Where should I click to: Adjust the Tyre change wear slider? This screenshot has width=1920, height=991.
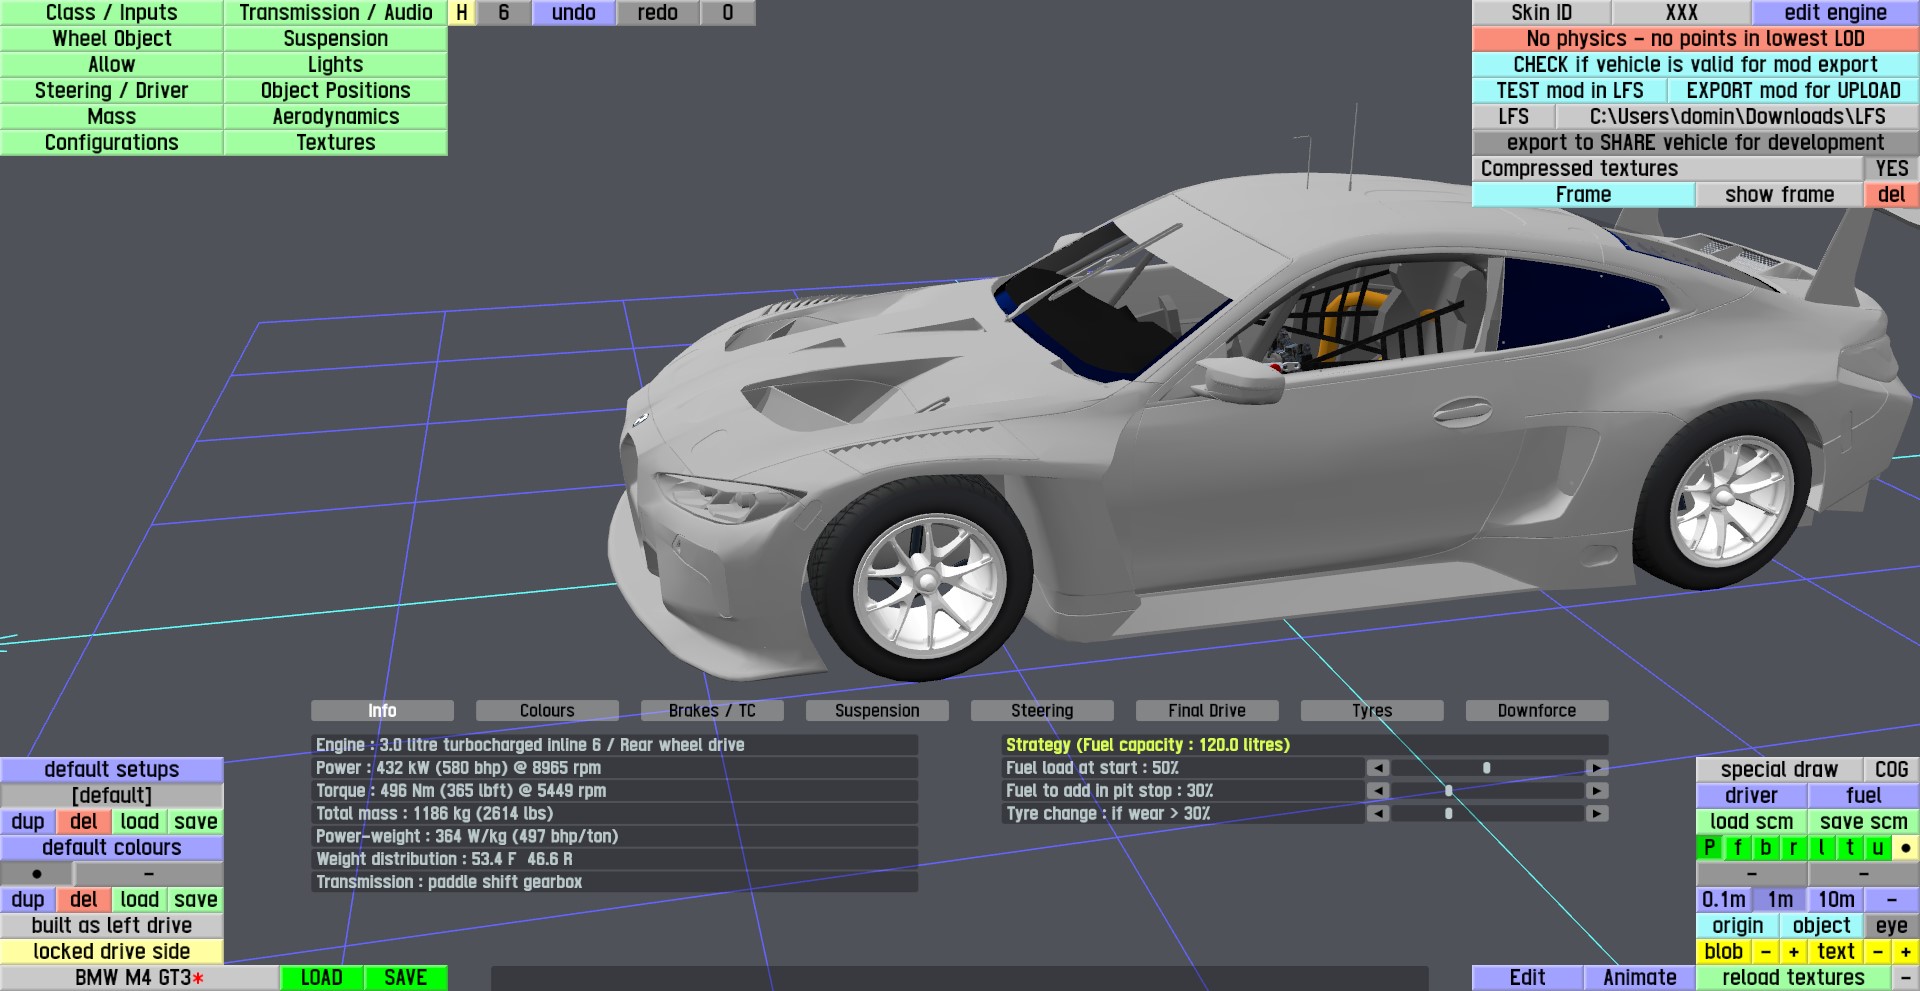click(1487, 814)
